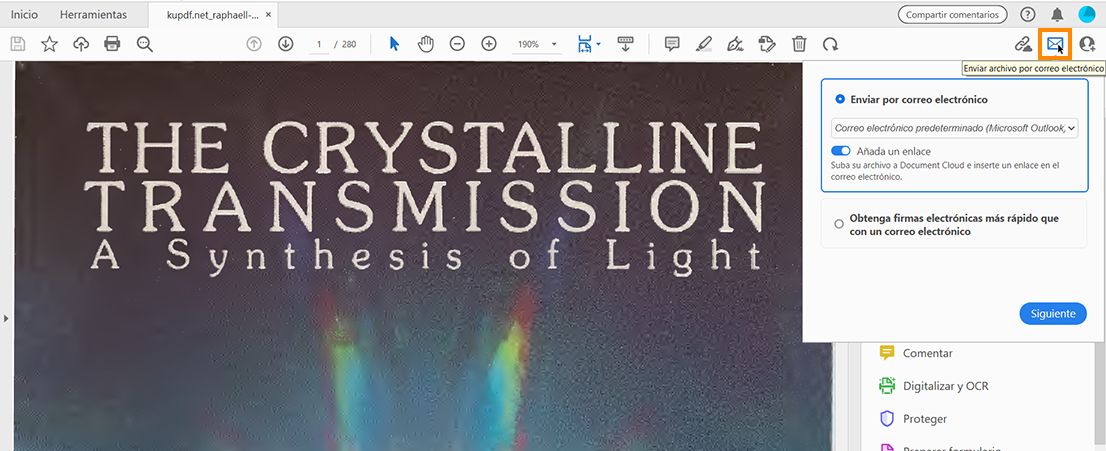Click the add person share icon

1087,44
